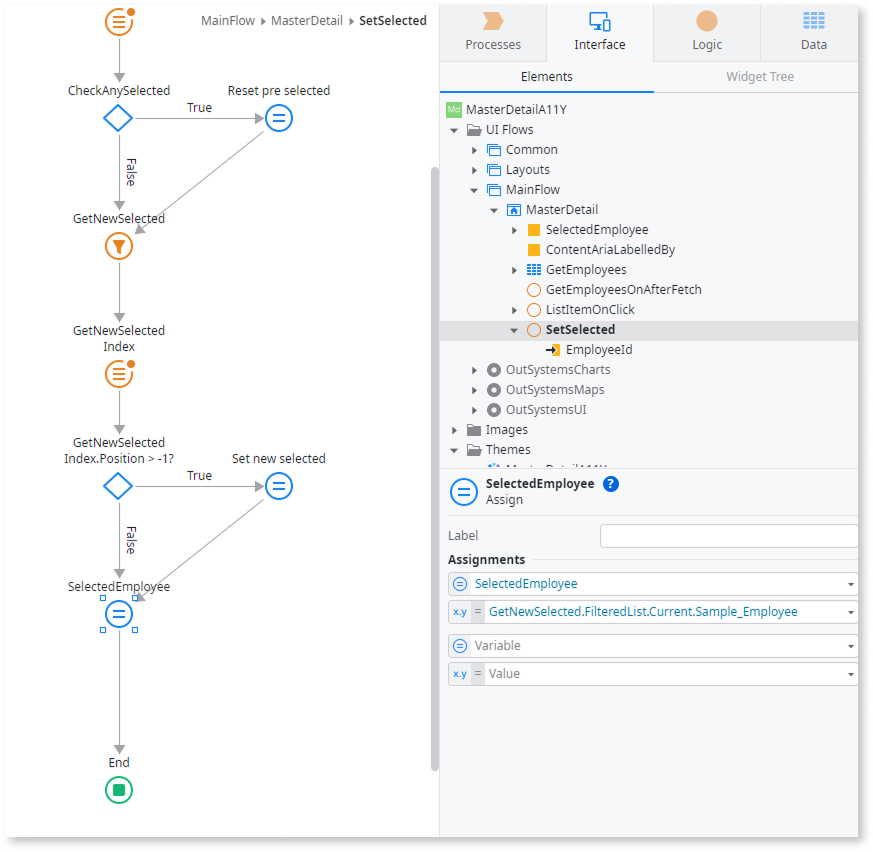
Task: Open the empty Variable dropdown
Action: 850,647
